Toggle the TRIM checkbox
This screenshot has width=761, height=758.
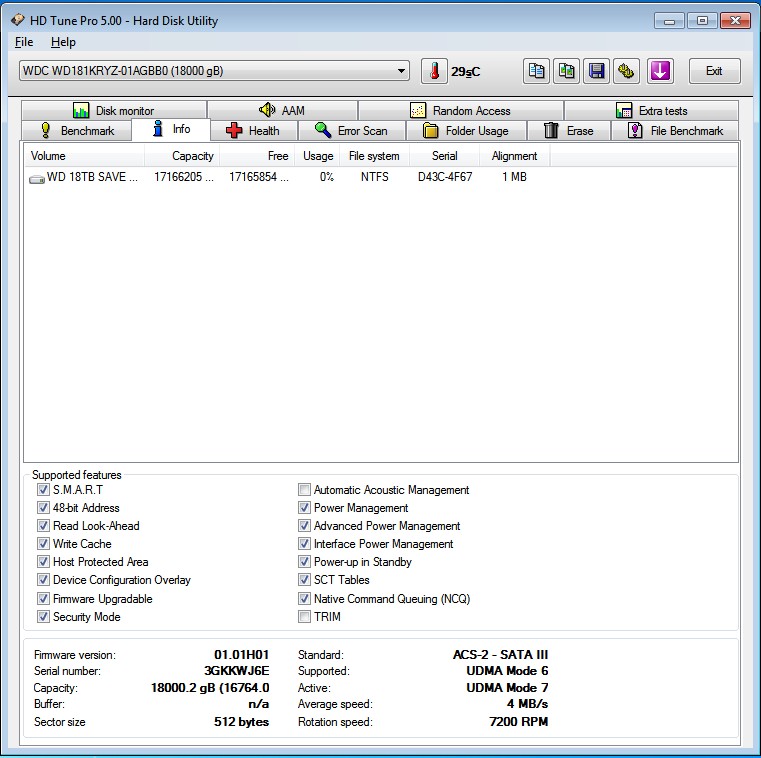(x=304, y=616)
